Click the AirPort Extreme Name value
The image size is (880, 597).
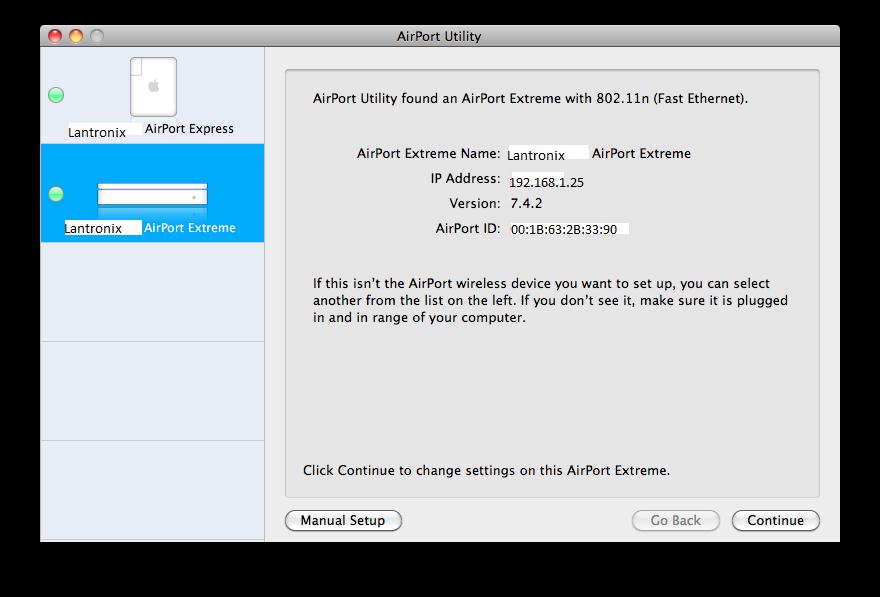pos(598,154)
